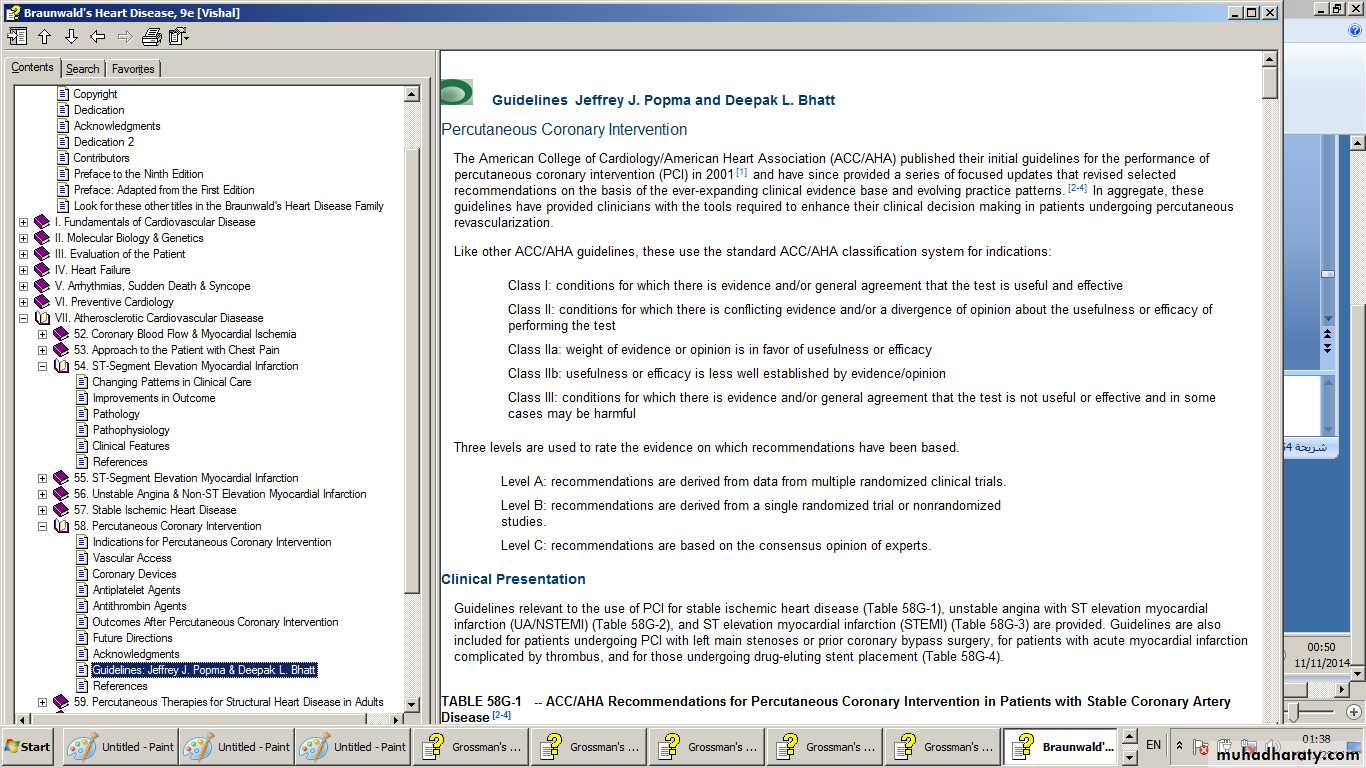
Task: Open the Options toolbar icon
Action: (179, 37)
